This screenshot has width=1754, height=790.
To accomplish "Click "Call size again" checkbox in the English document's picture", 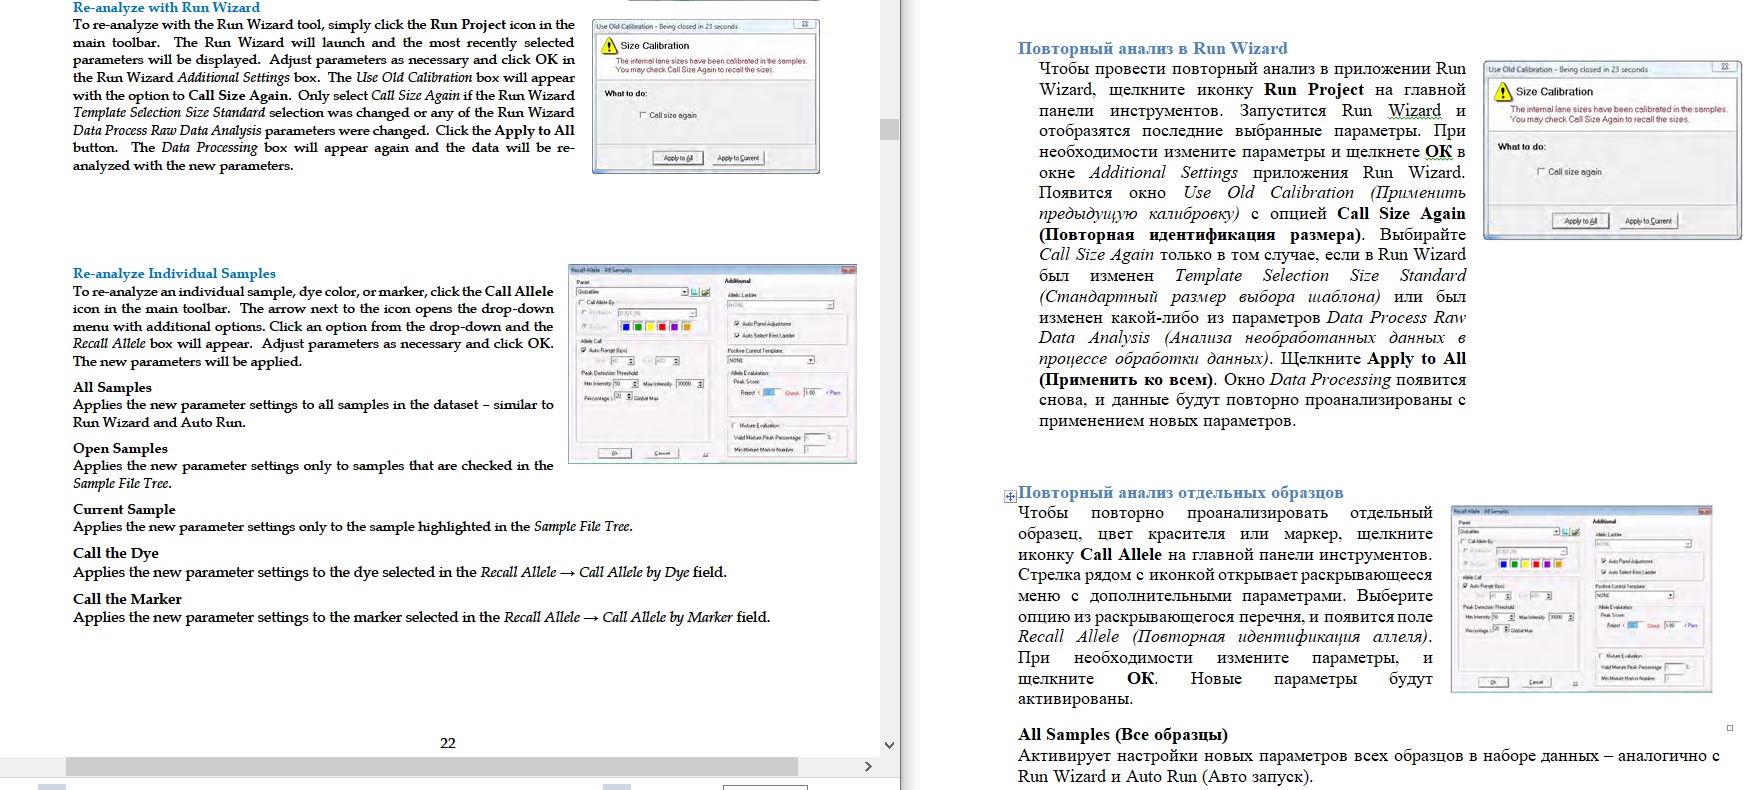I will tap(643, 116).
